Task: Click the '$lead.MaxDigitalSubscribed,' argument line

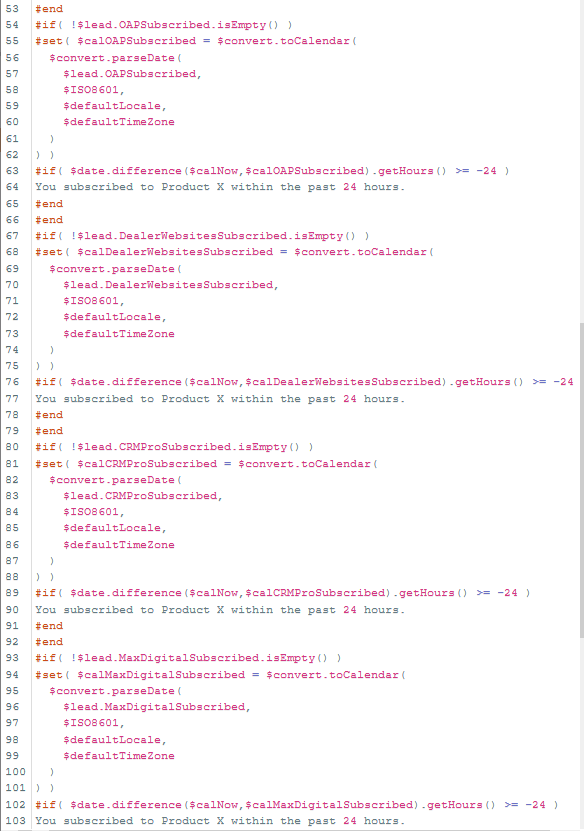Action: click(157, 706)
